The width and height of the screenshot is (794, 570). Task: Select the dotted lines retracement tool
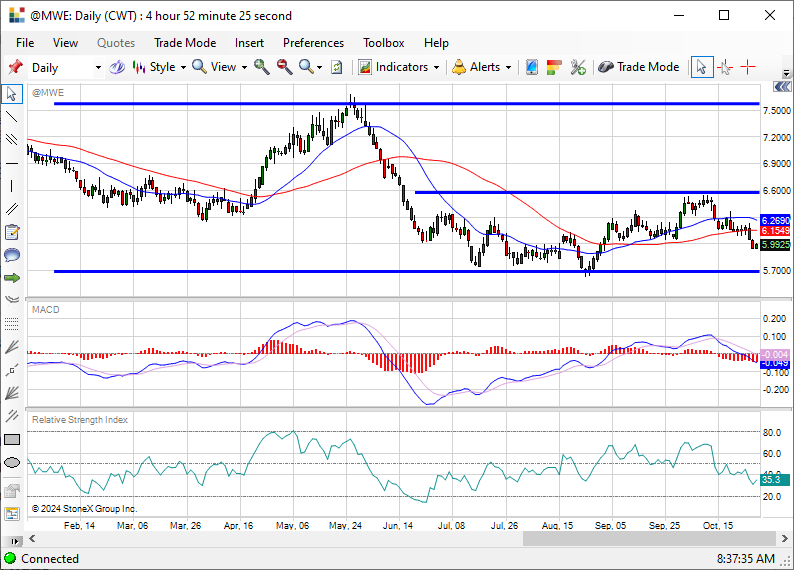click(x=12, y=323)
